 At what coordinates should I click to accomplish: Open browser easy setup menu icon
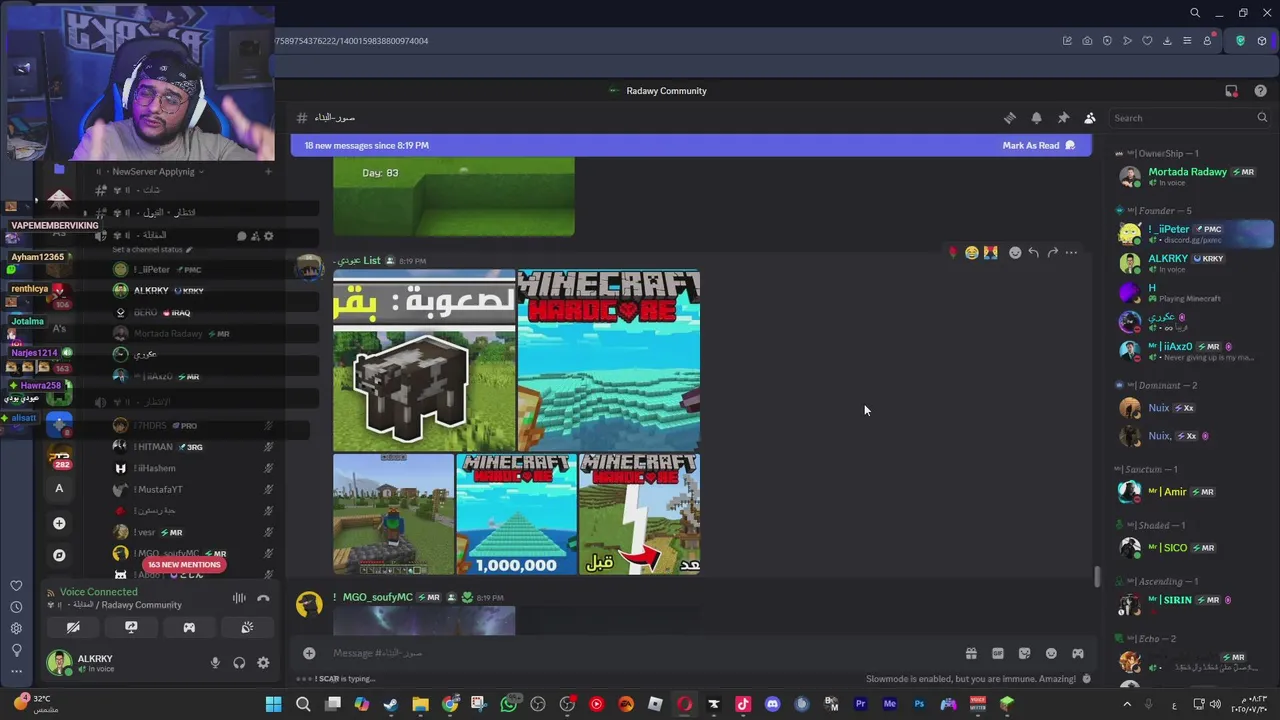(1187, 41)
